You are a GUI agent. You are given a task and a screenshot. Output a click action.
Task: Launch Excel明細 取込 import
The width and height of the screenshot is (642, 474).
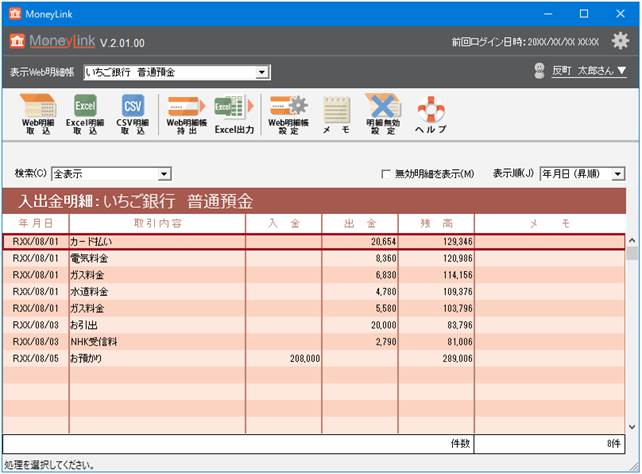[85, 114]
